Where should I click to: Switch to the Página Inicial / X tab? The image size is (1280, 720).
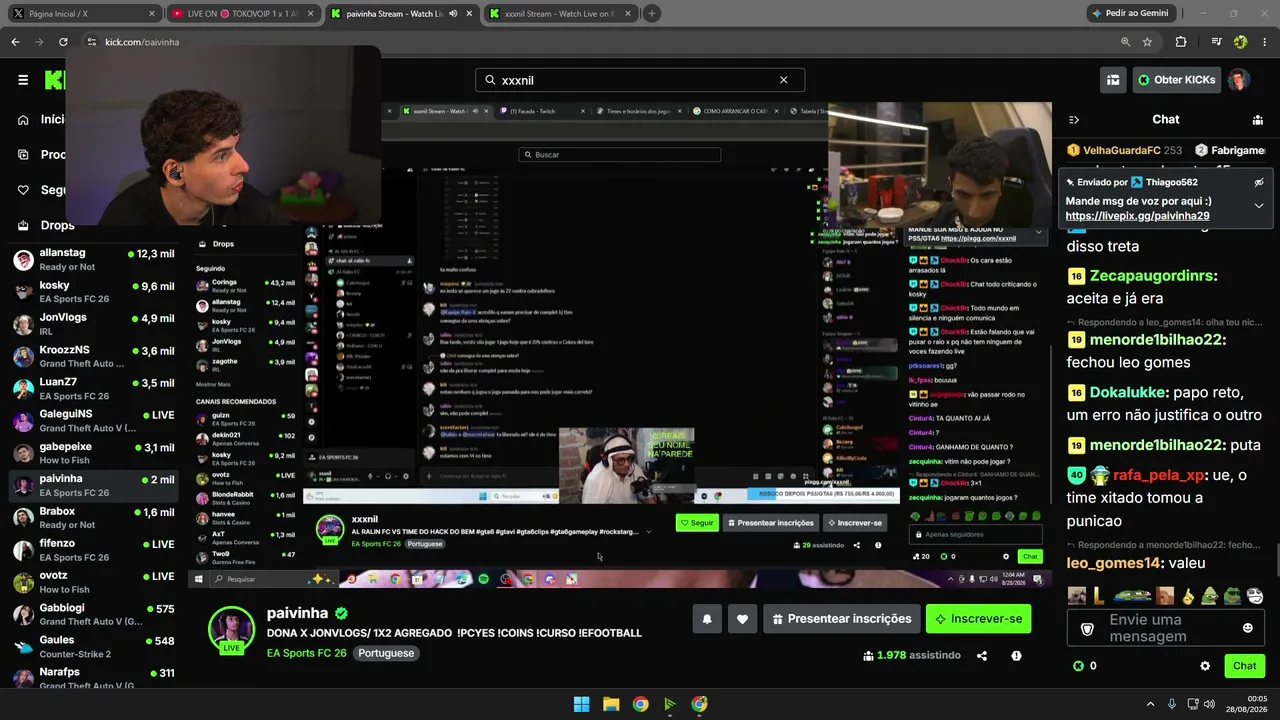[83, 14]
